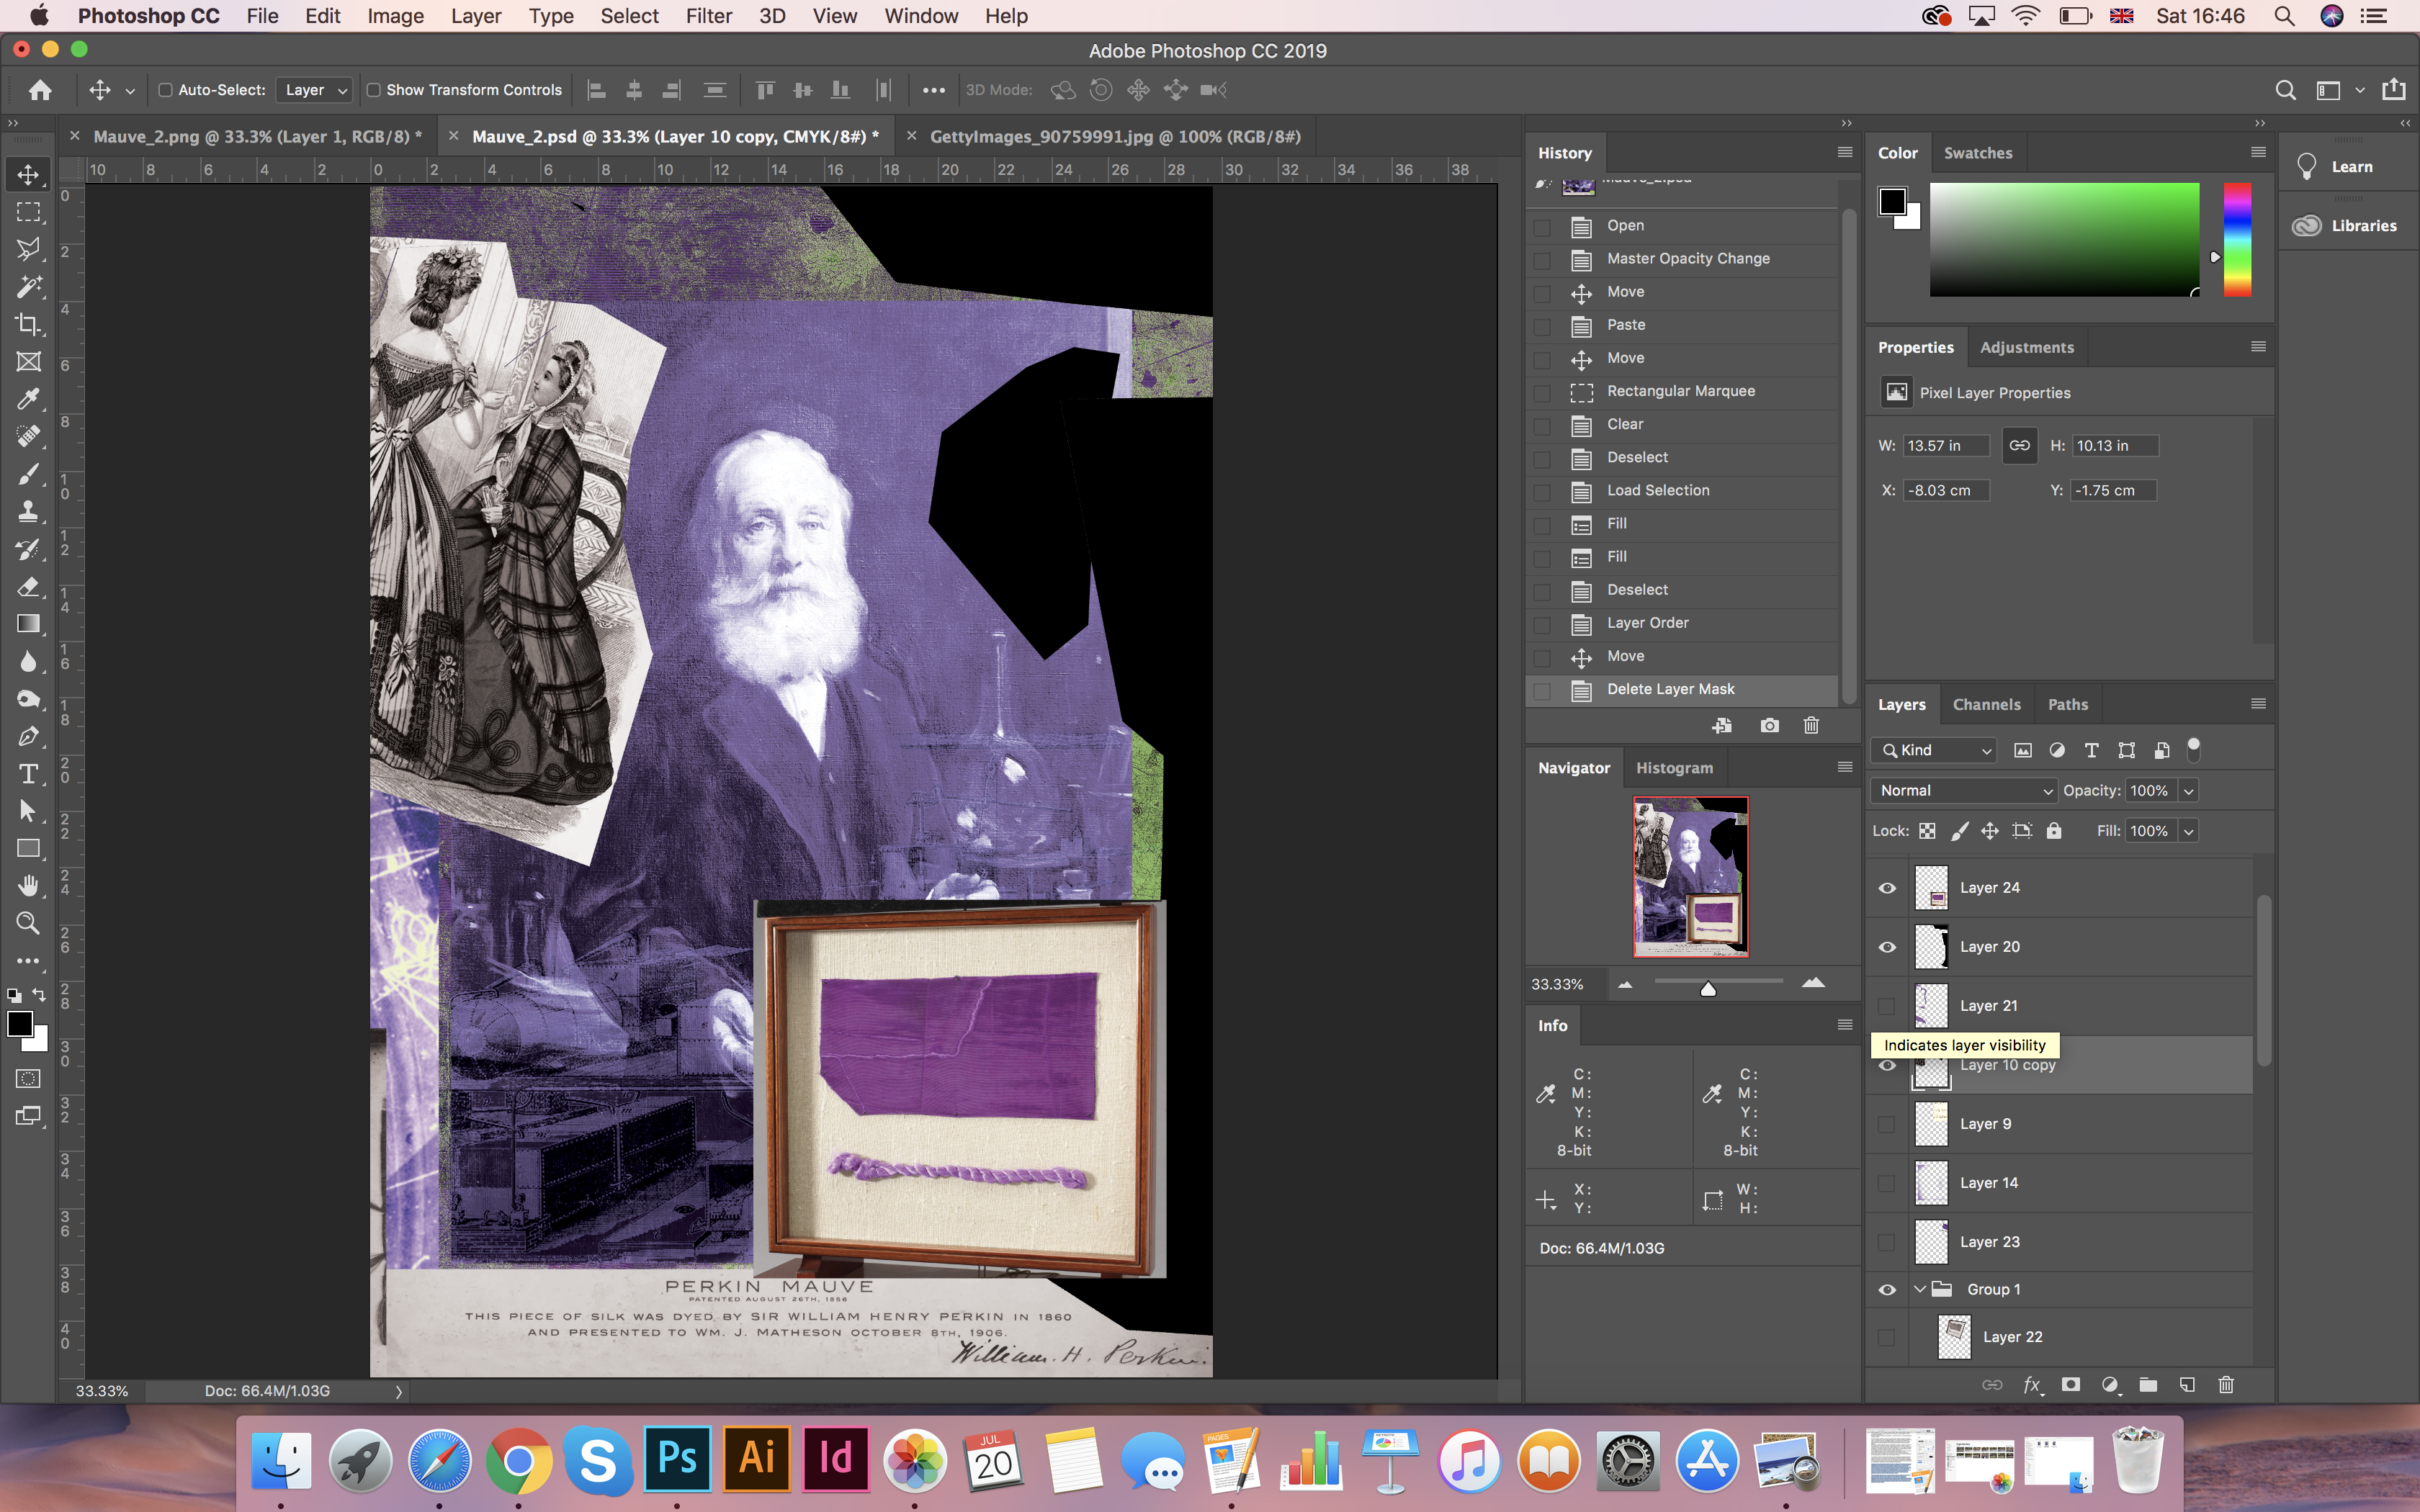Select the Horizontal Type tool
The height and width of the screenshot is (1512, 2420).
(28, 774)
